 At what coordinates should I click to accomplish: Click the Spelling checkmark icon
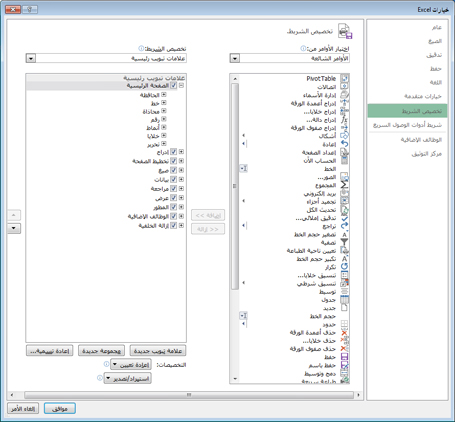click(x=344, y=218)
